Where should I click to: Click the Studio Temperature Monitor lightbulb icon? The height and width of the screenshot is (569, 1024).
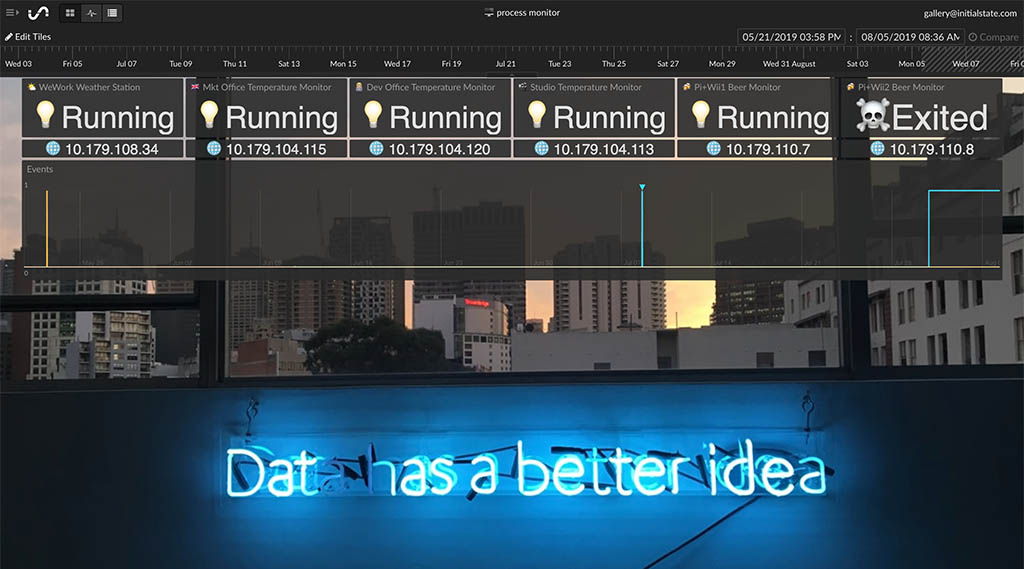tap(537, 116)
